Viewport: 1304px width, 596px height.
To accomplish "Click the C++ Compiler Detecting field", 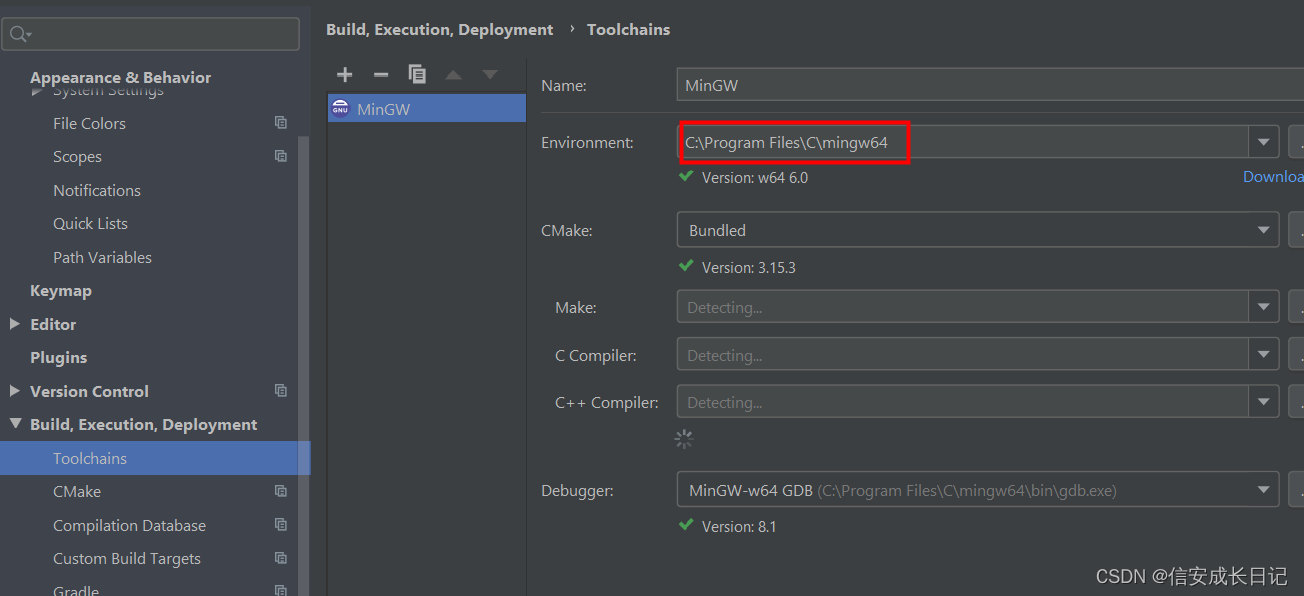I will 962,402.
